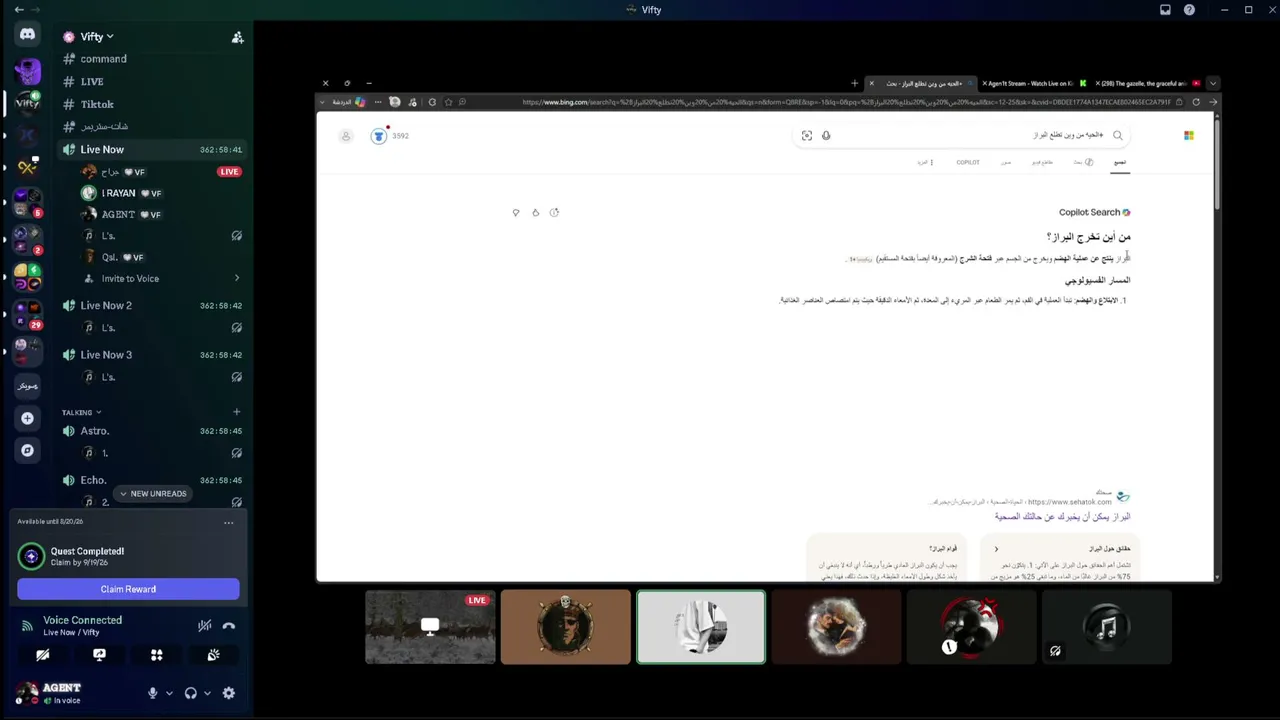
Task: Select the COPILOT tab in Bing results
Action: (968, 162)
